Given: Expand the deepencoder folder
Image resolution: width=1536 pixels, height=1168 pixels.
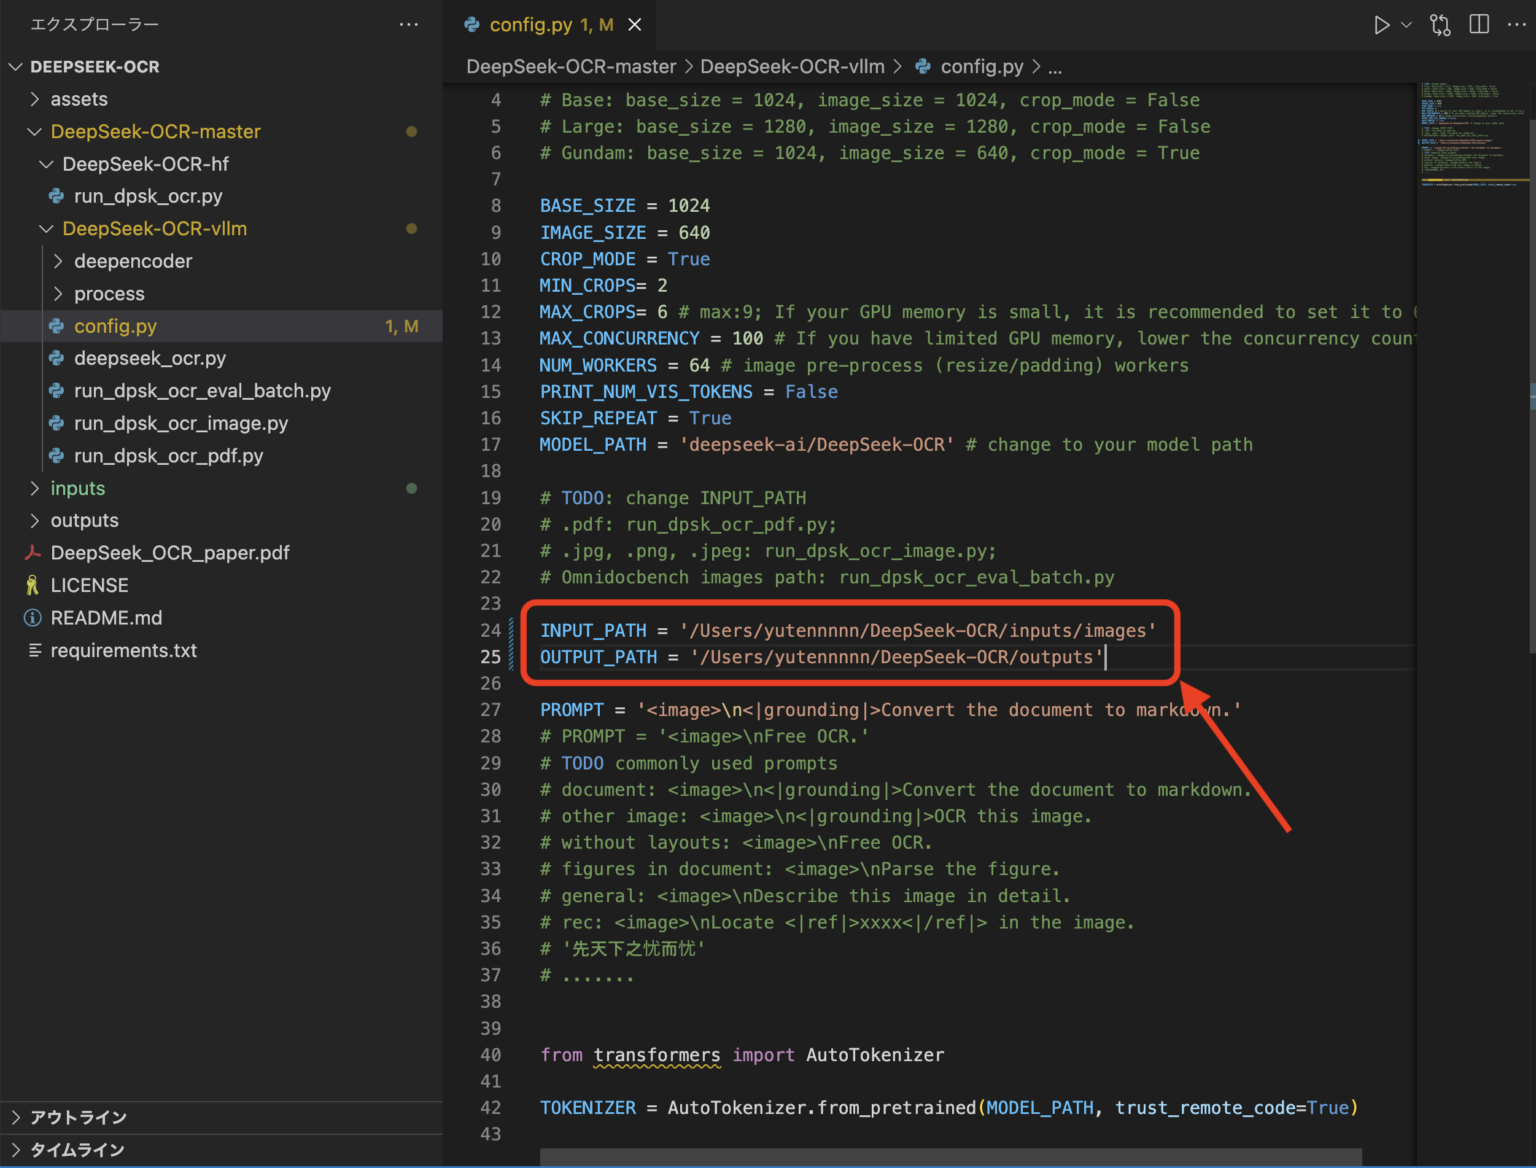Looking at the screenshot, I should [x=132, y=261].
